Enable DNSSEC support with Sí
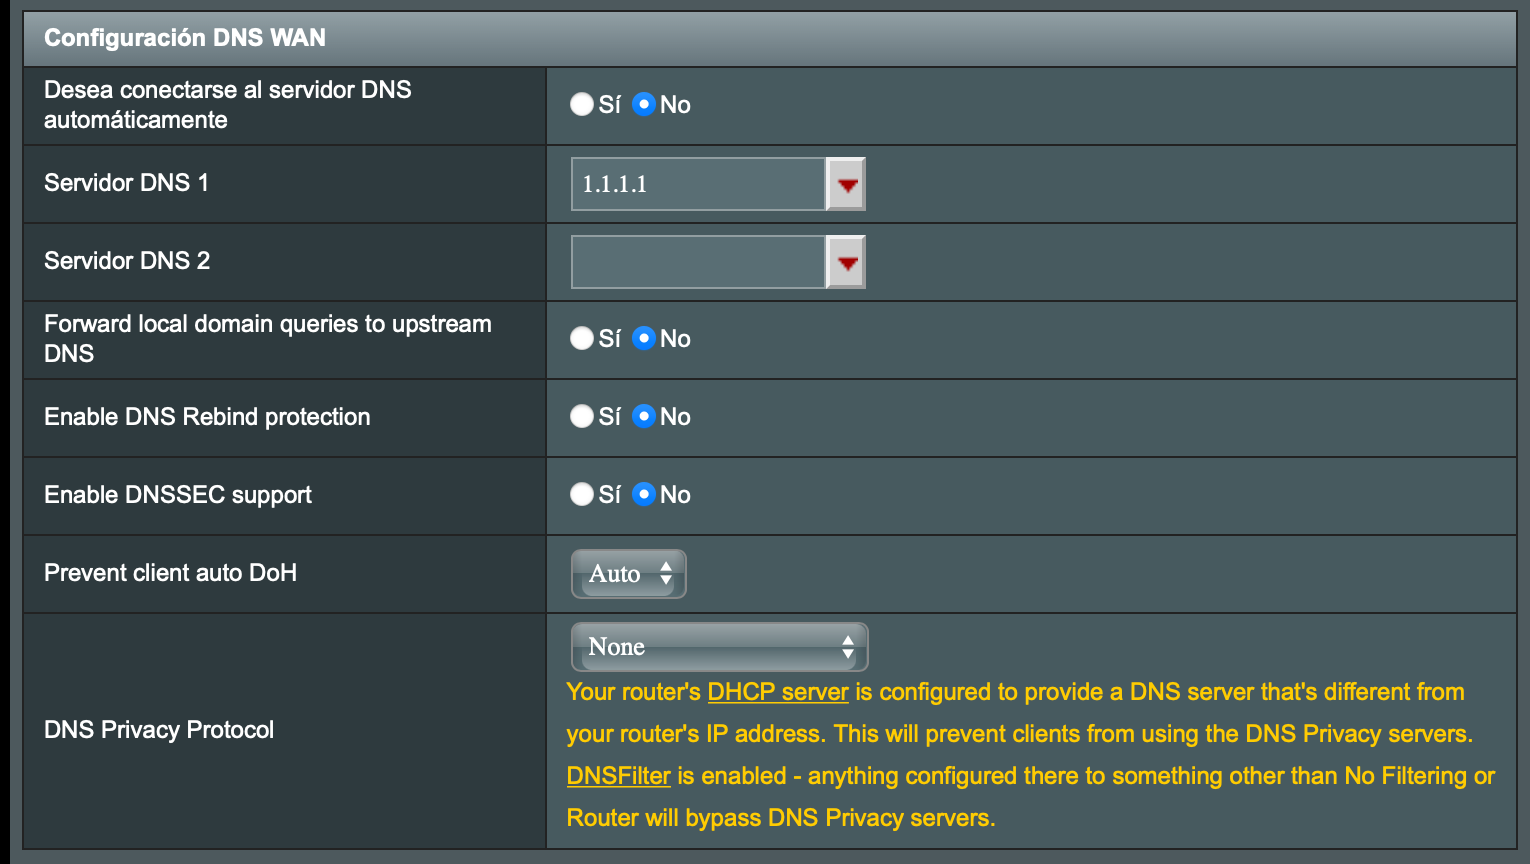 click(582, 494)
